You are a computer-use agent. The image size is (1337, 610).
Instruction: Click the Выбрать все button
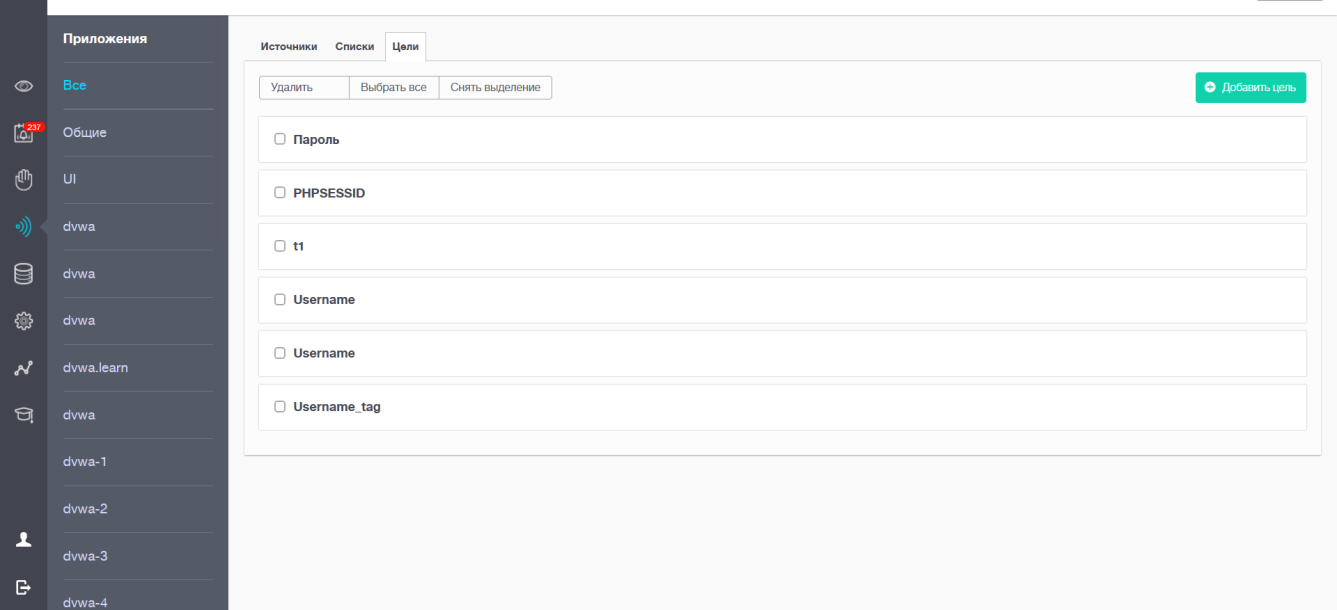click(x=394, y=88)
